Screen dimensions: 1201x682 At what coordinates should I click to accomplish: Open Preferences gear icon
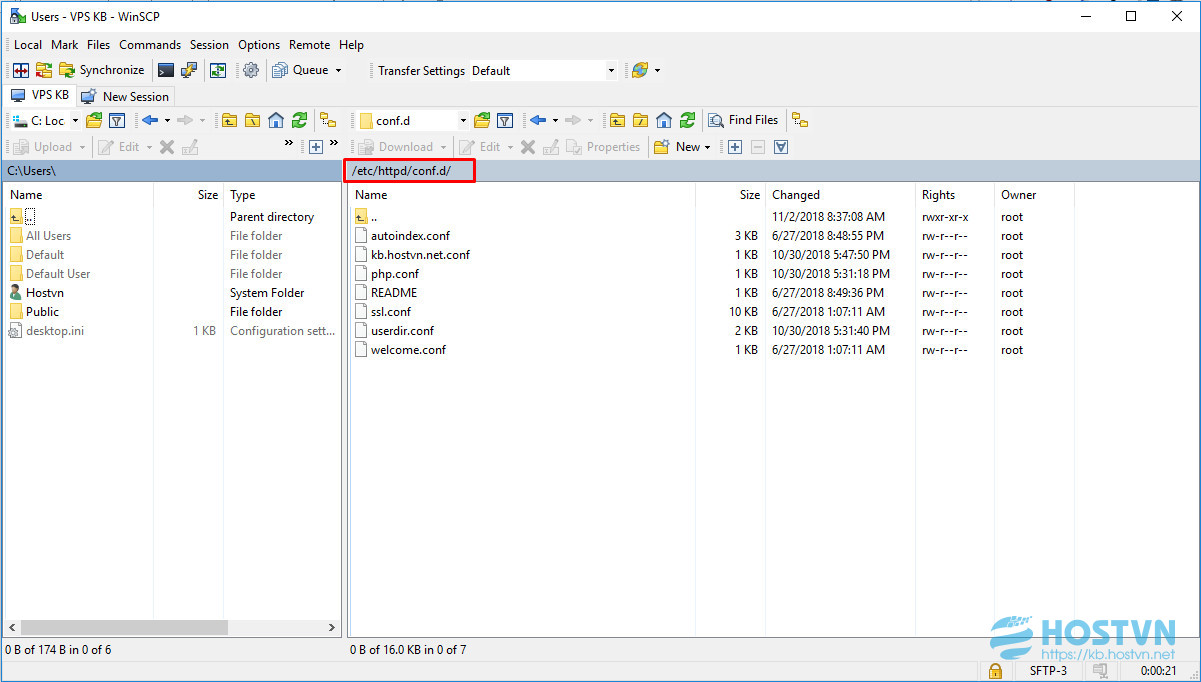pos(251,70)
